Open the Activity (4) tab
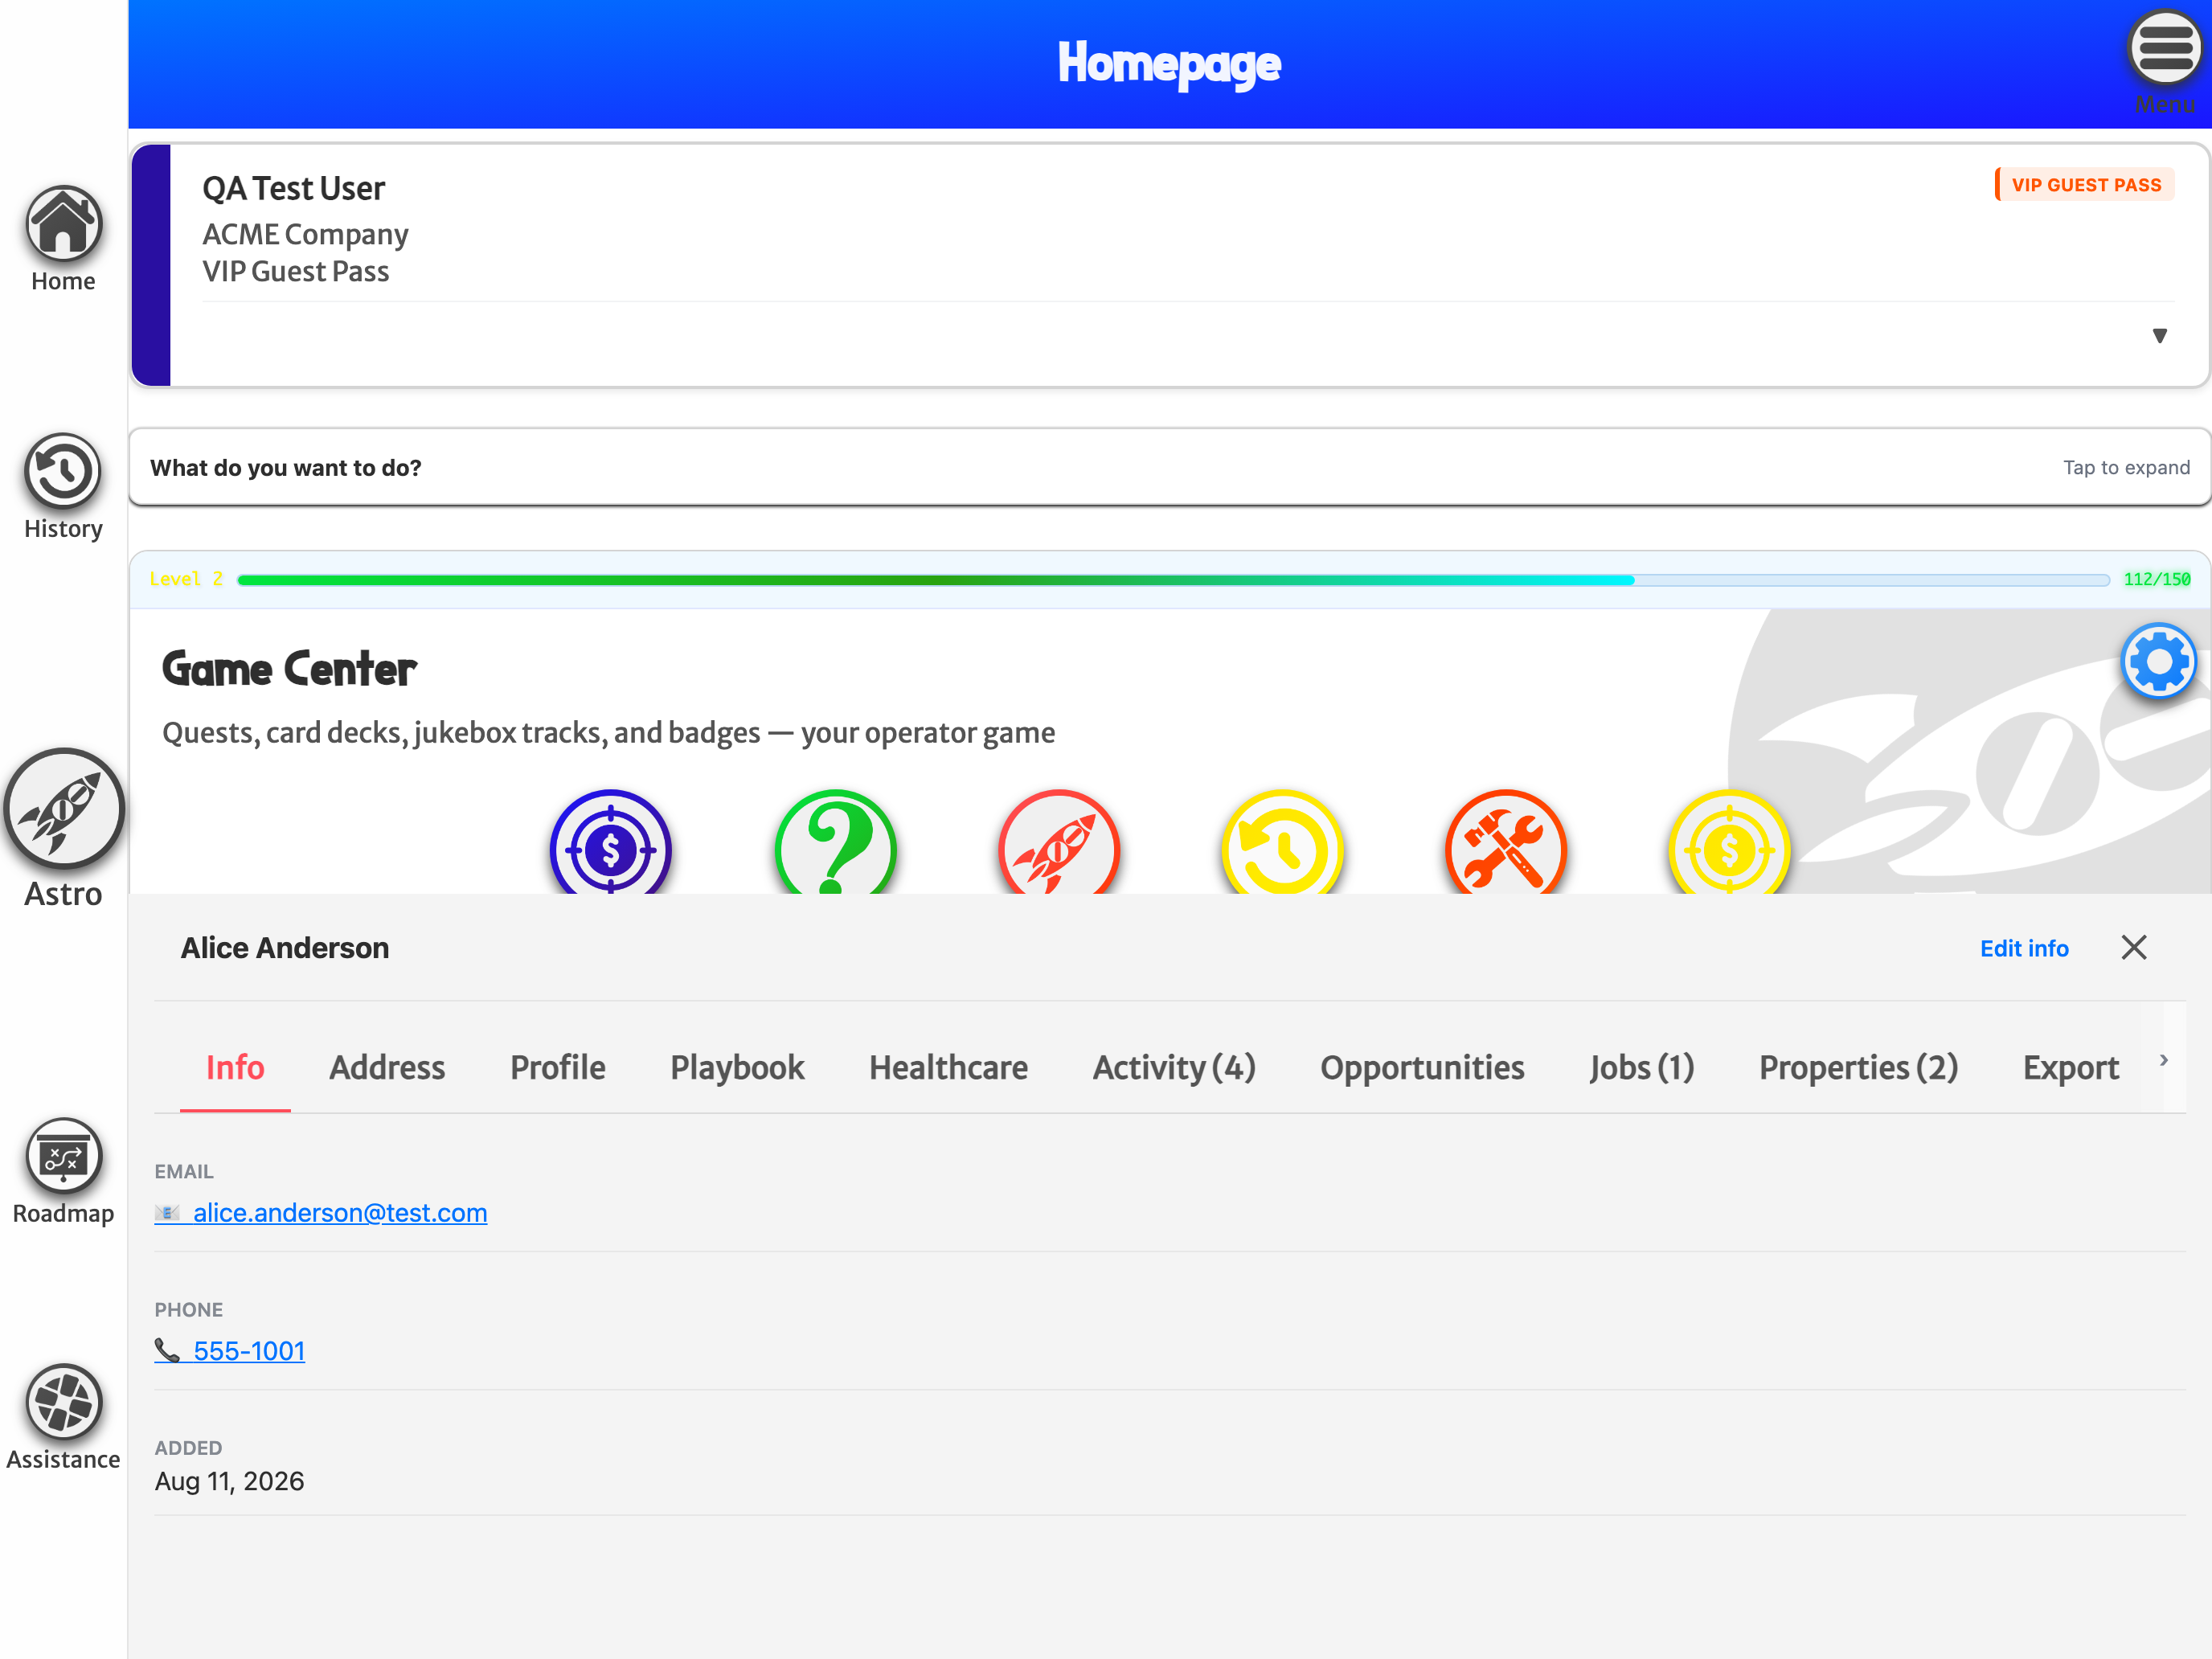Screen dimensions: 2212x1659 tap(1174, 1068)
